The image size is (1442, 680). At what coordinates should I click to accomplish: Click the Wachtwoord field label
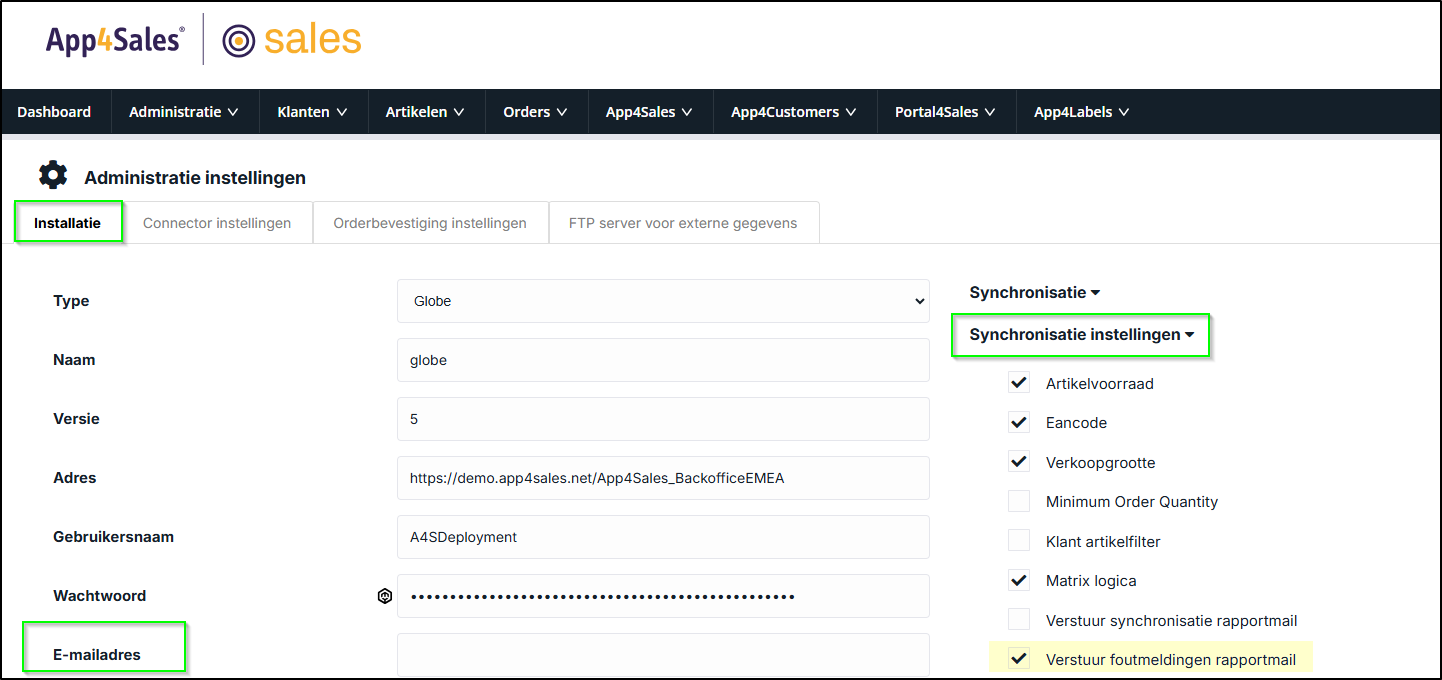click(99, 596)
